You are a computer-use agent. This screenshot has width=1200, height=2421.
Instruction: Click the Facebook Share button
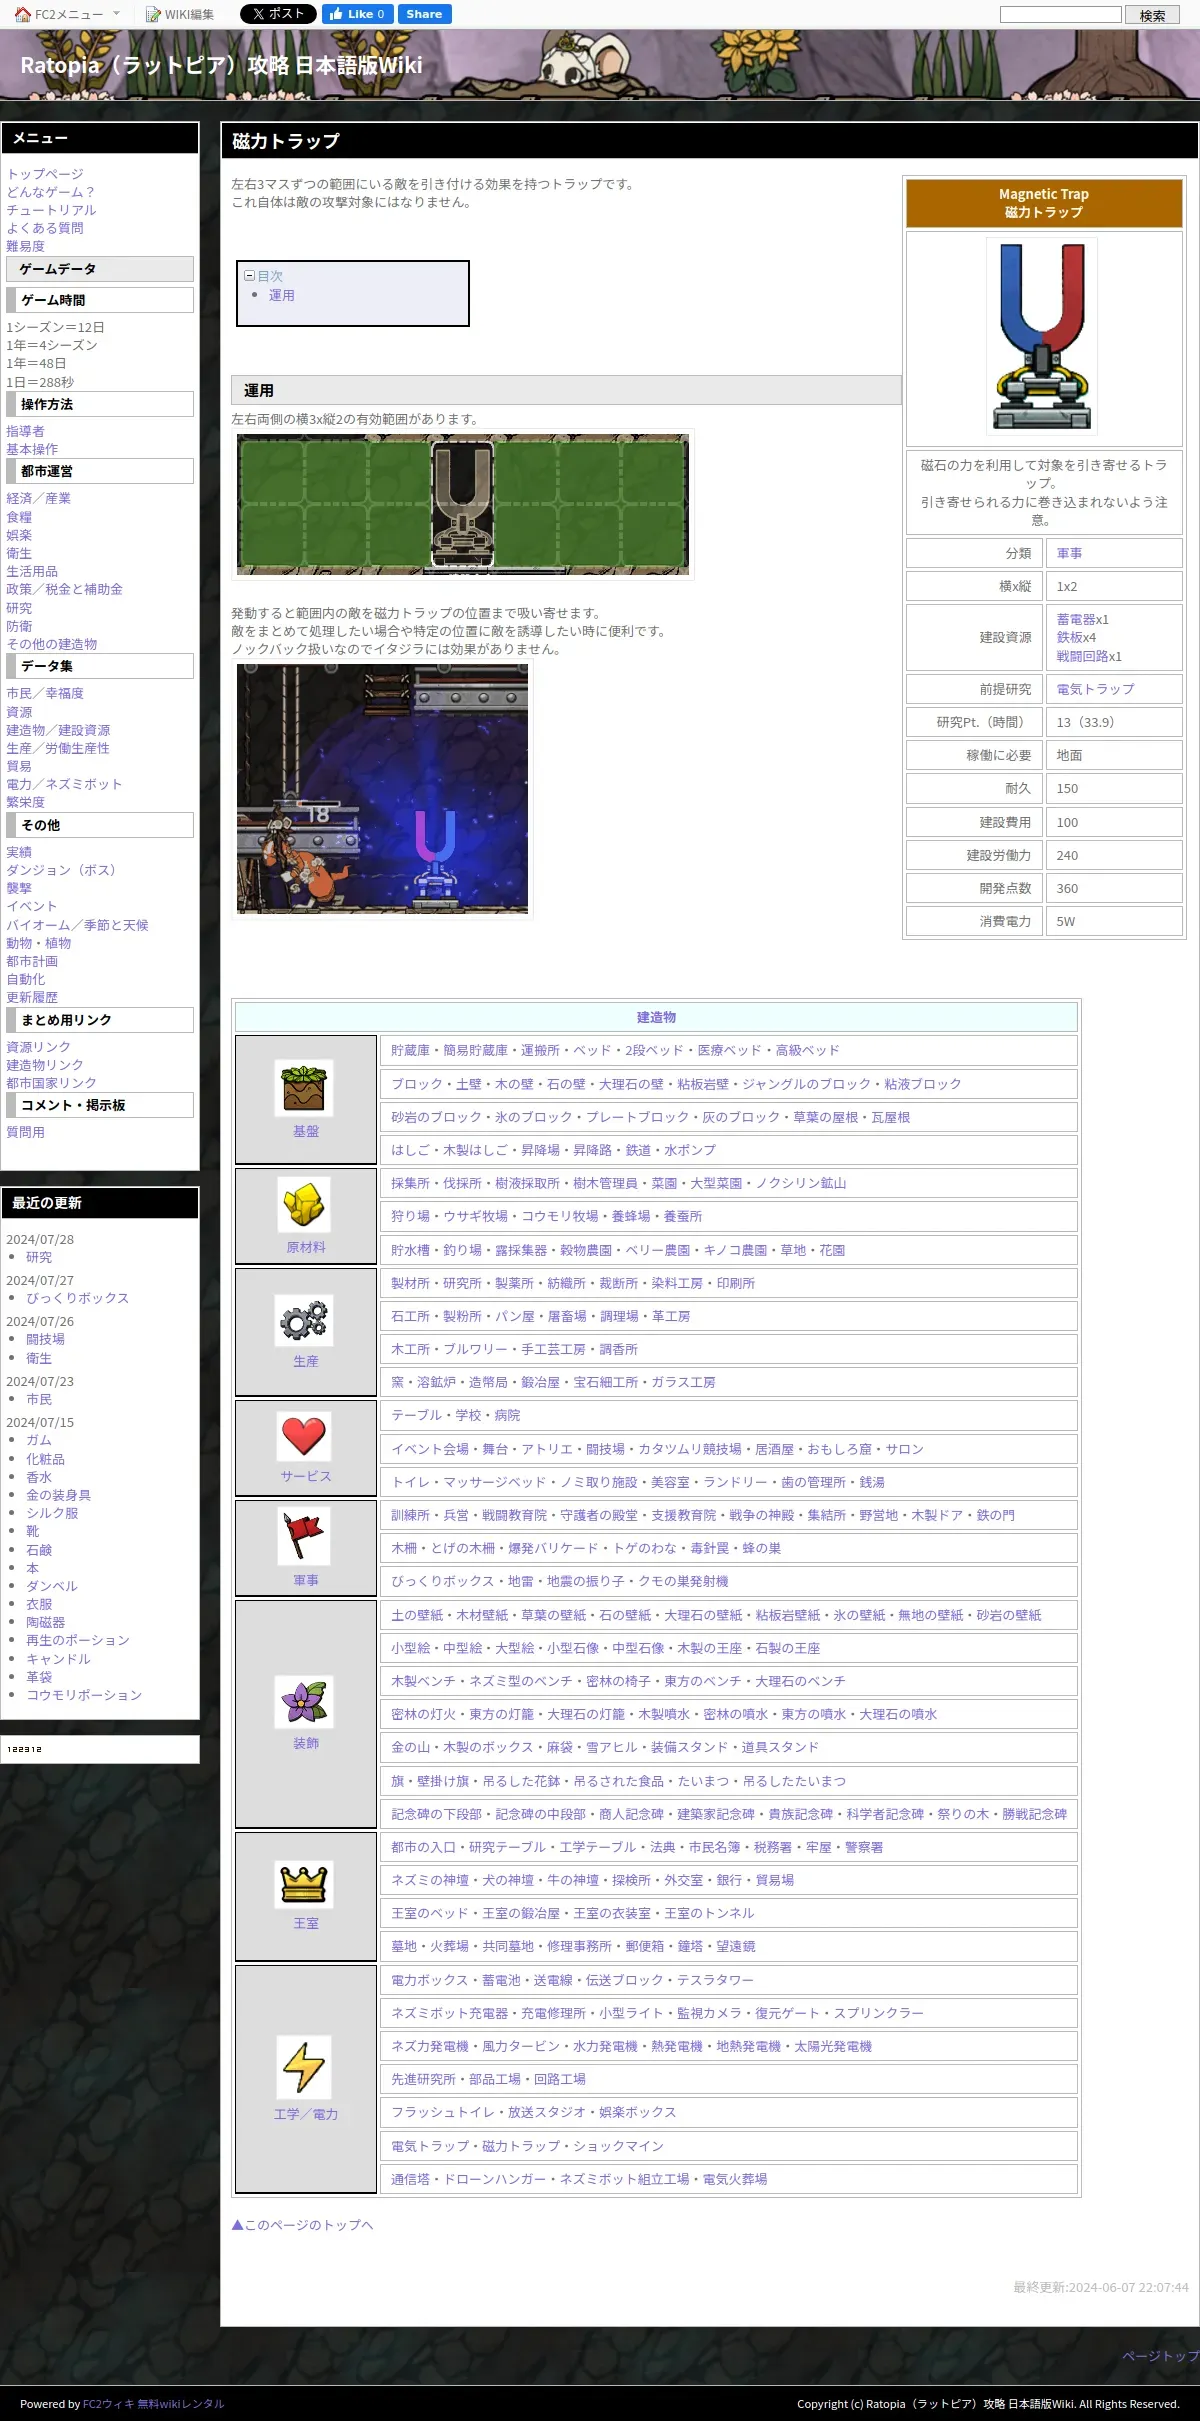[x=424, y=14]
